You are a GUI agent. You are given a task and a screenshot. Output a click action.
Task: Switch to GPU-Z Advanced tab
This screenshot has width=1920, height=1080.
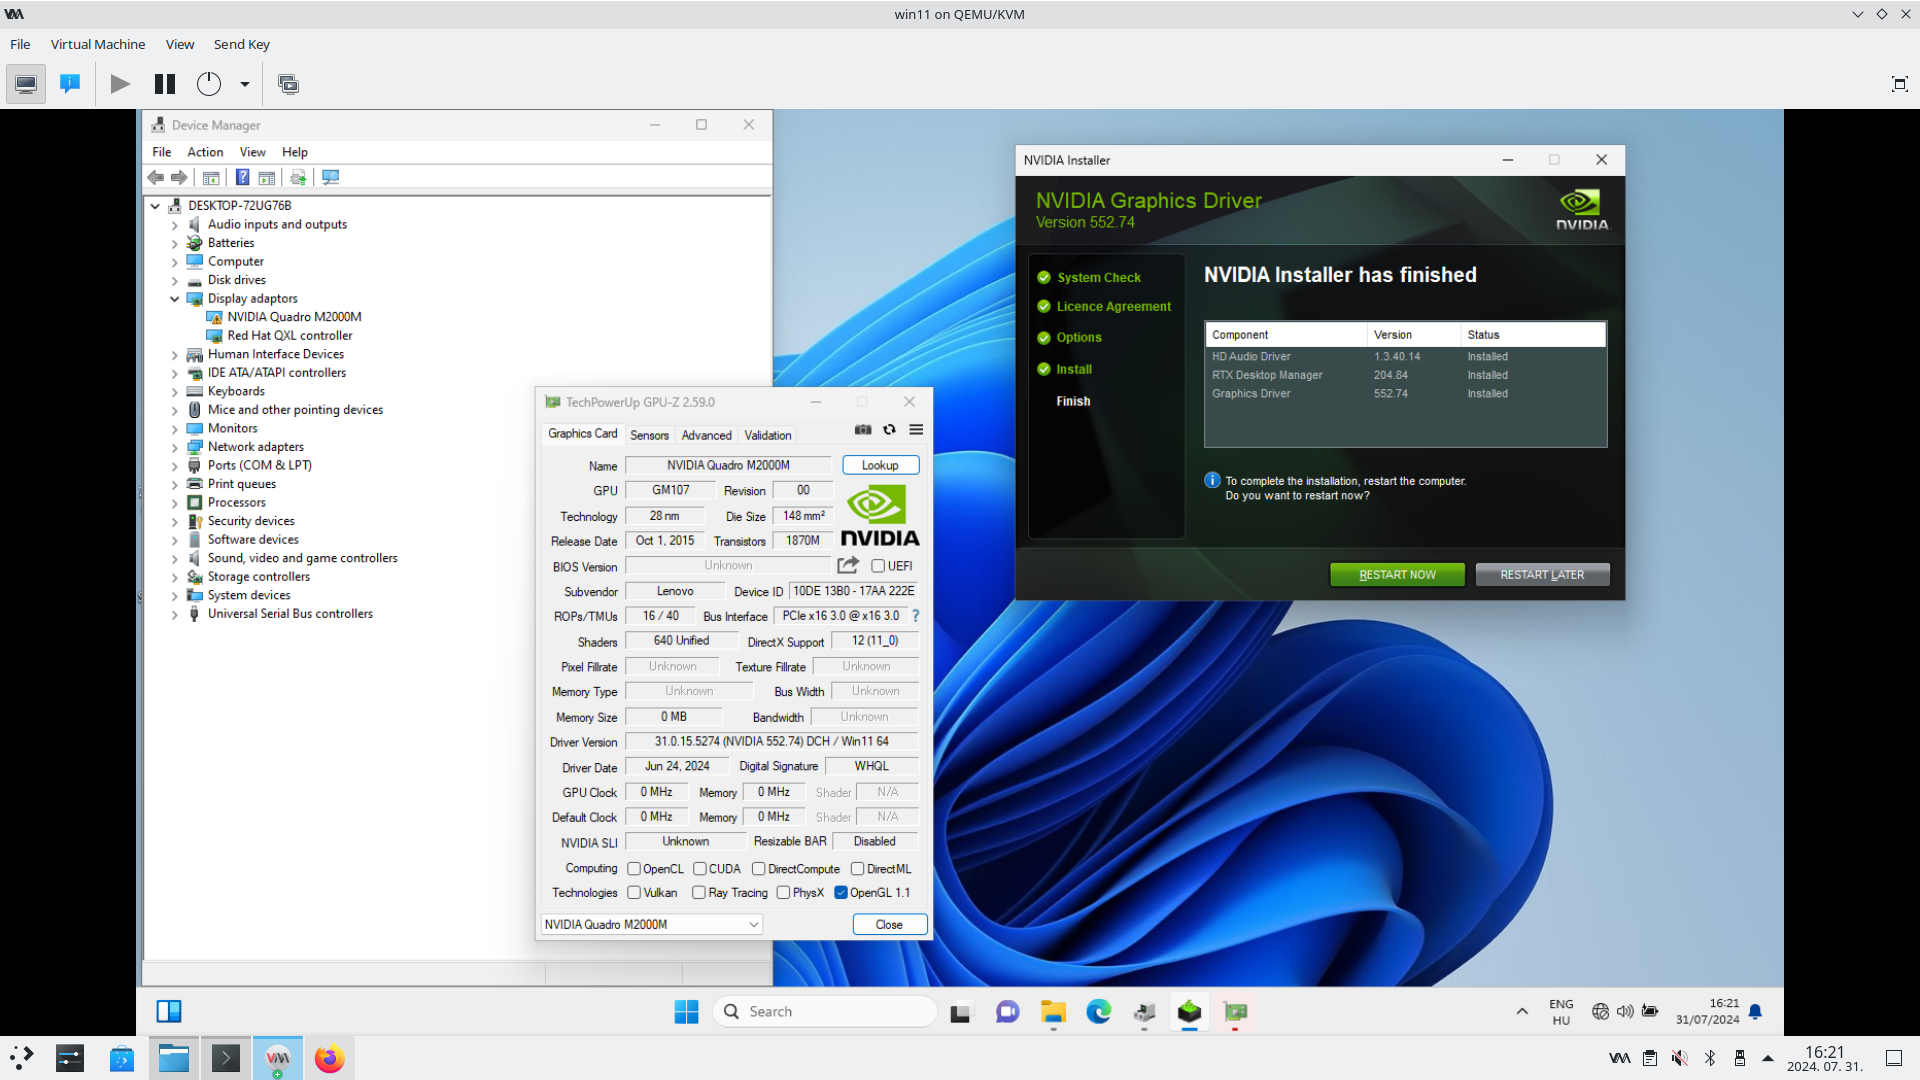[706, 435]
